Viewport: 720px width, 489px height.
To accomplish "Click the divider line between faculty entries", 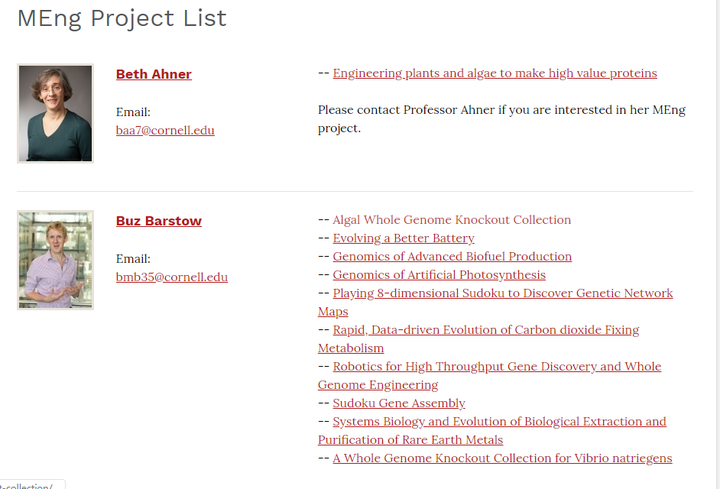I will [x=355, y=191].
